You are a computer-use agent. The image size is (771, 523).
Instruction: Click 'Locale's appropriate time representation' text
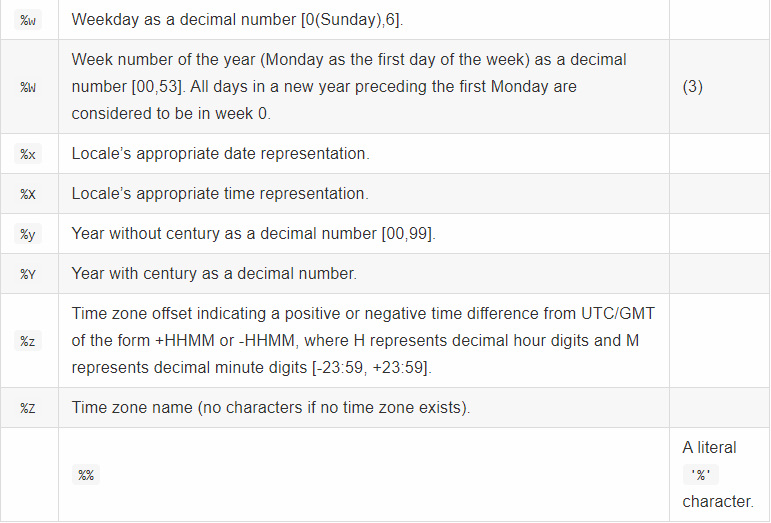point(220,194)
